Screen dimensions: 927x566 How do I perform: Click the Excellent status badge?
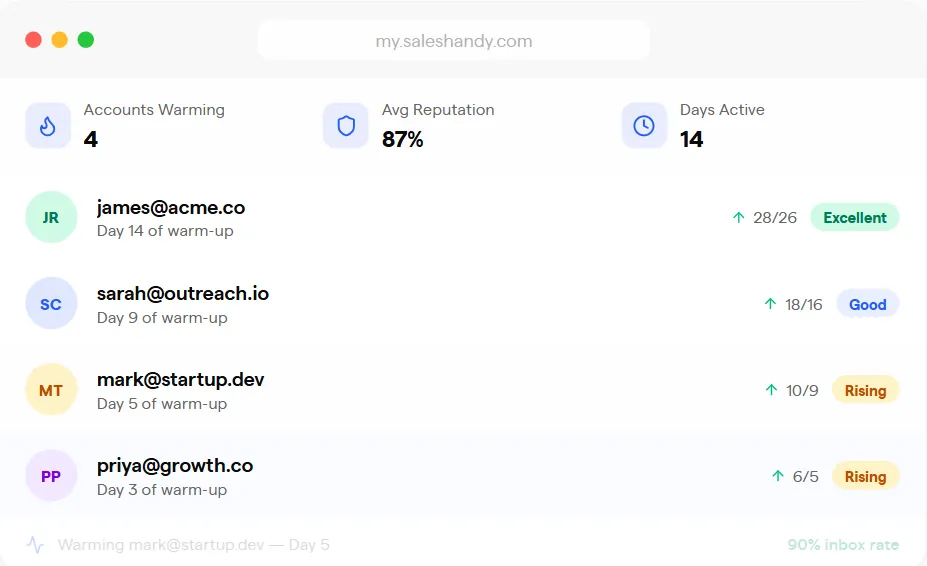point(855,218)
